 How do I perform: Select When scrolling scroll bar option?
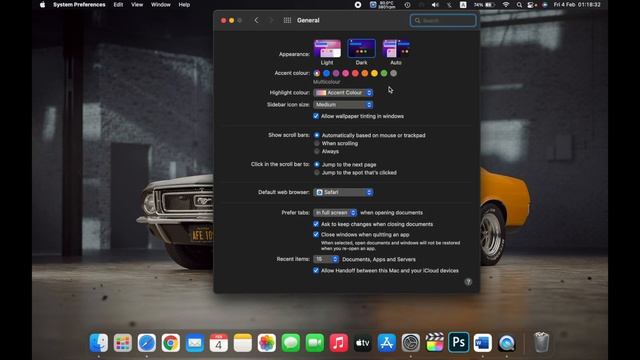pos(317,143)
